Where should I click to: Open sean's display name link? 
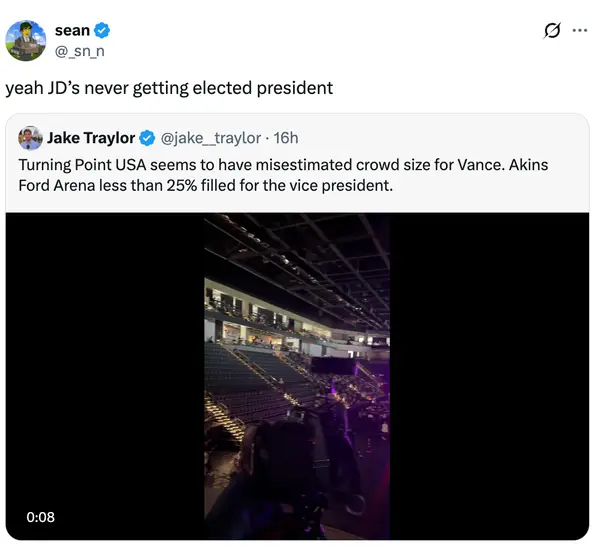click(x=72, y=31)
